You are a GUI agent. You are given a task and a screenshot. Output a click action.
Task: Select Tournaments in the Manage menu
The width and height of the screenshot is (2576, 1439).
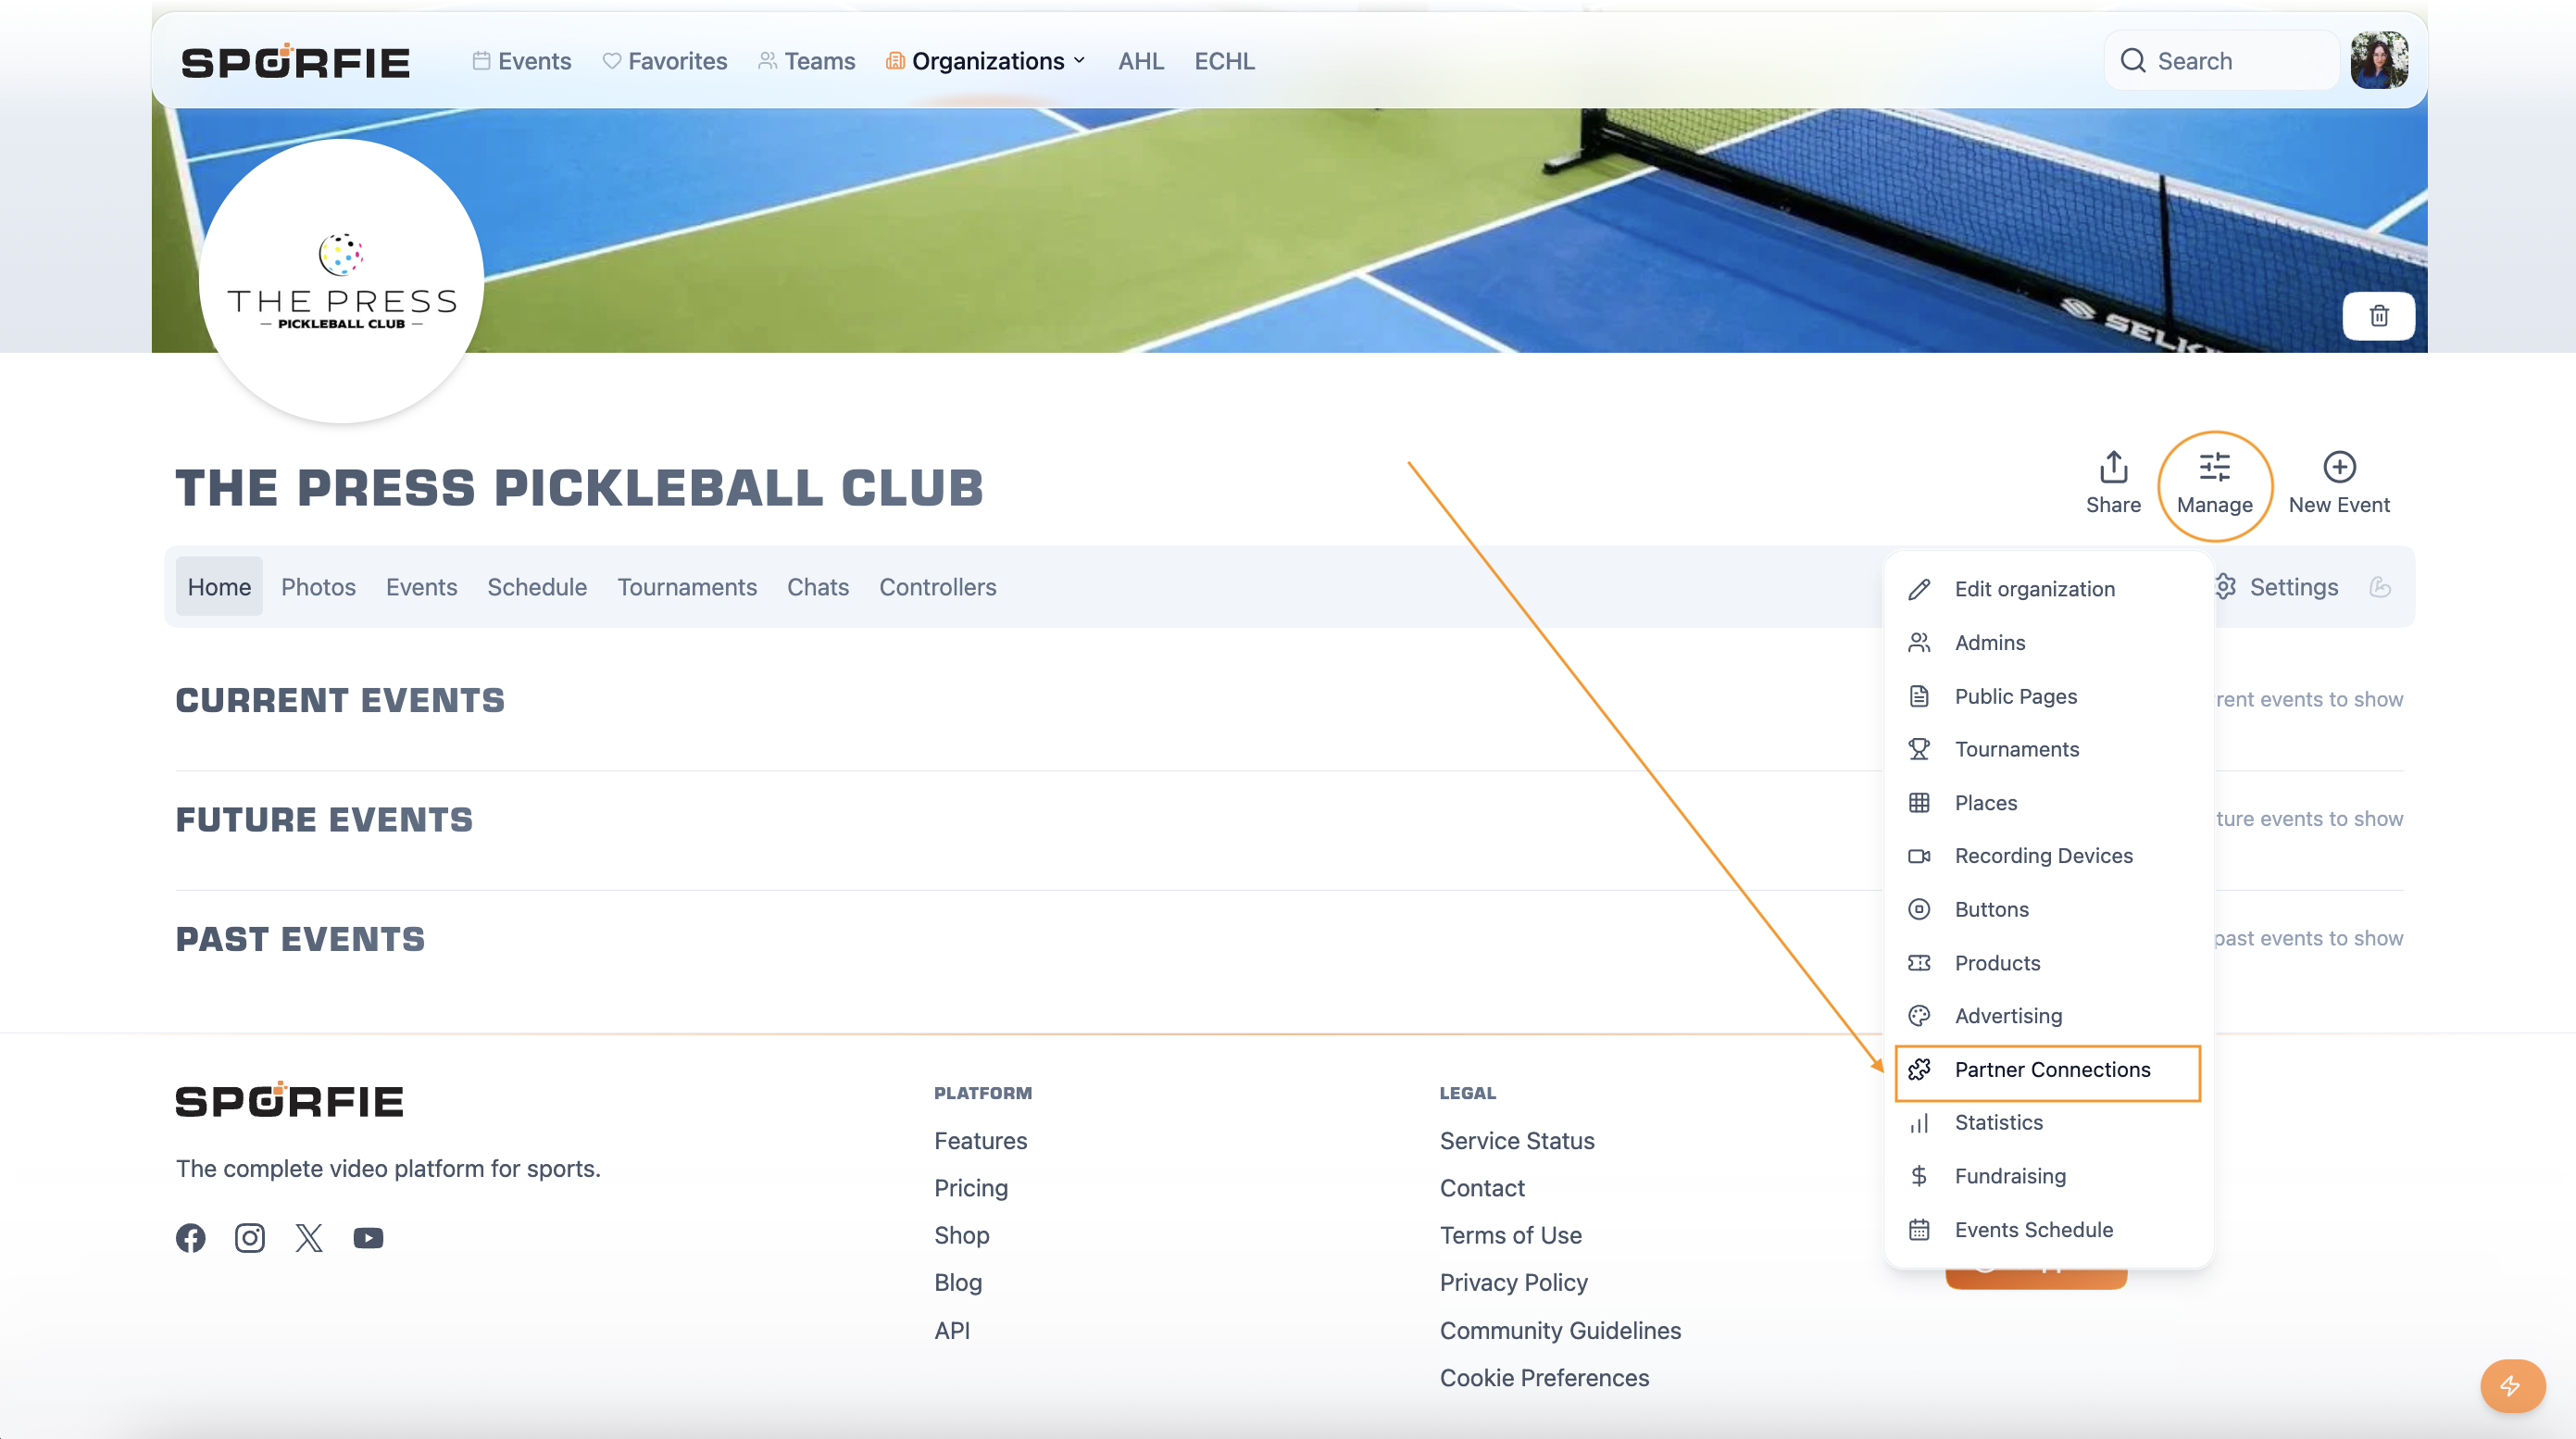2048,750
